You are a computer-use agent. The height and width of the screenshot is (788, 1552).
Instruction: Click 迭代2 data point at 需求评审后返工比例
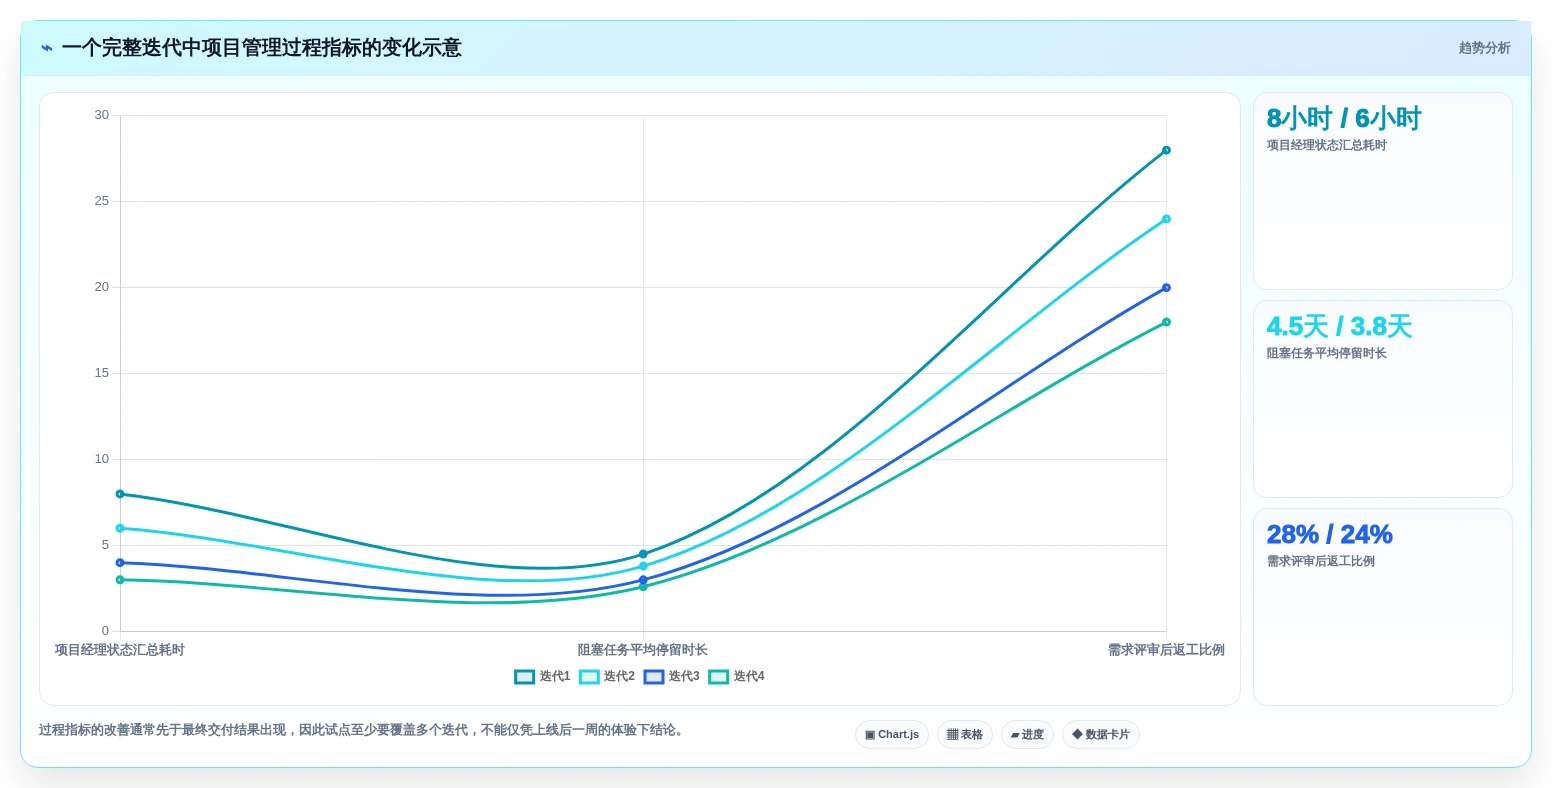tap(1166, 219)
